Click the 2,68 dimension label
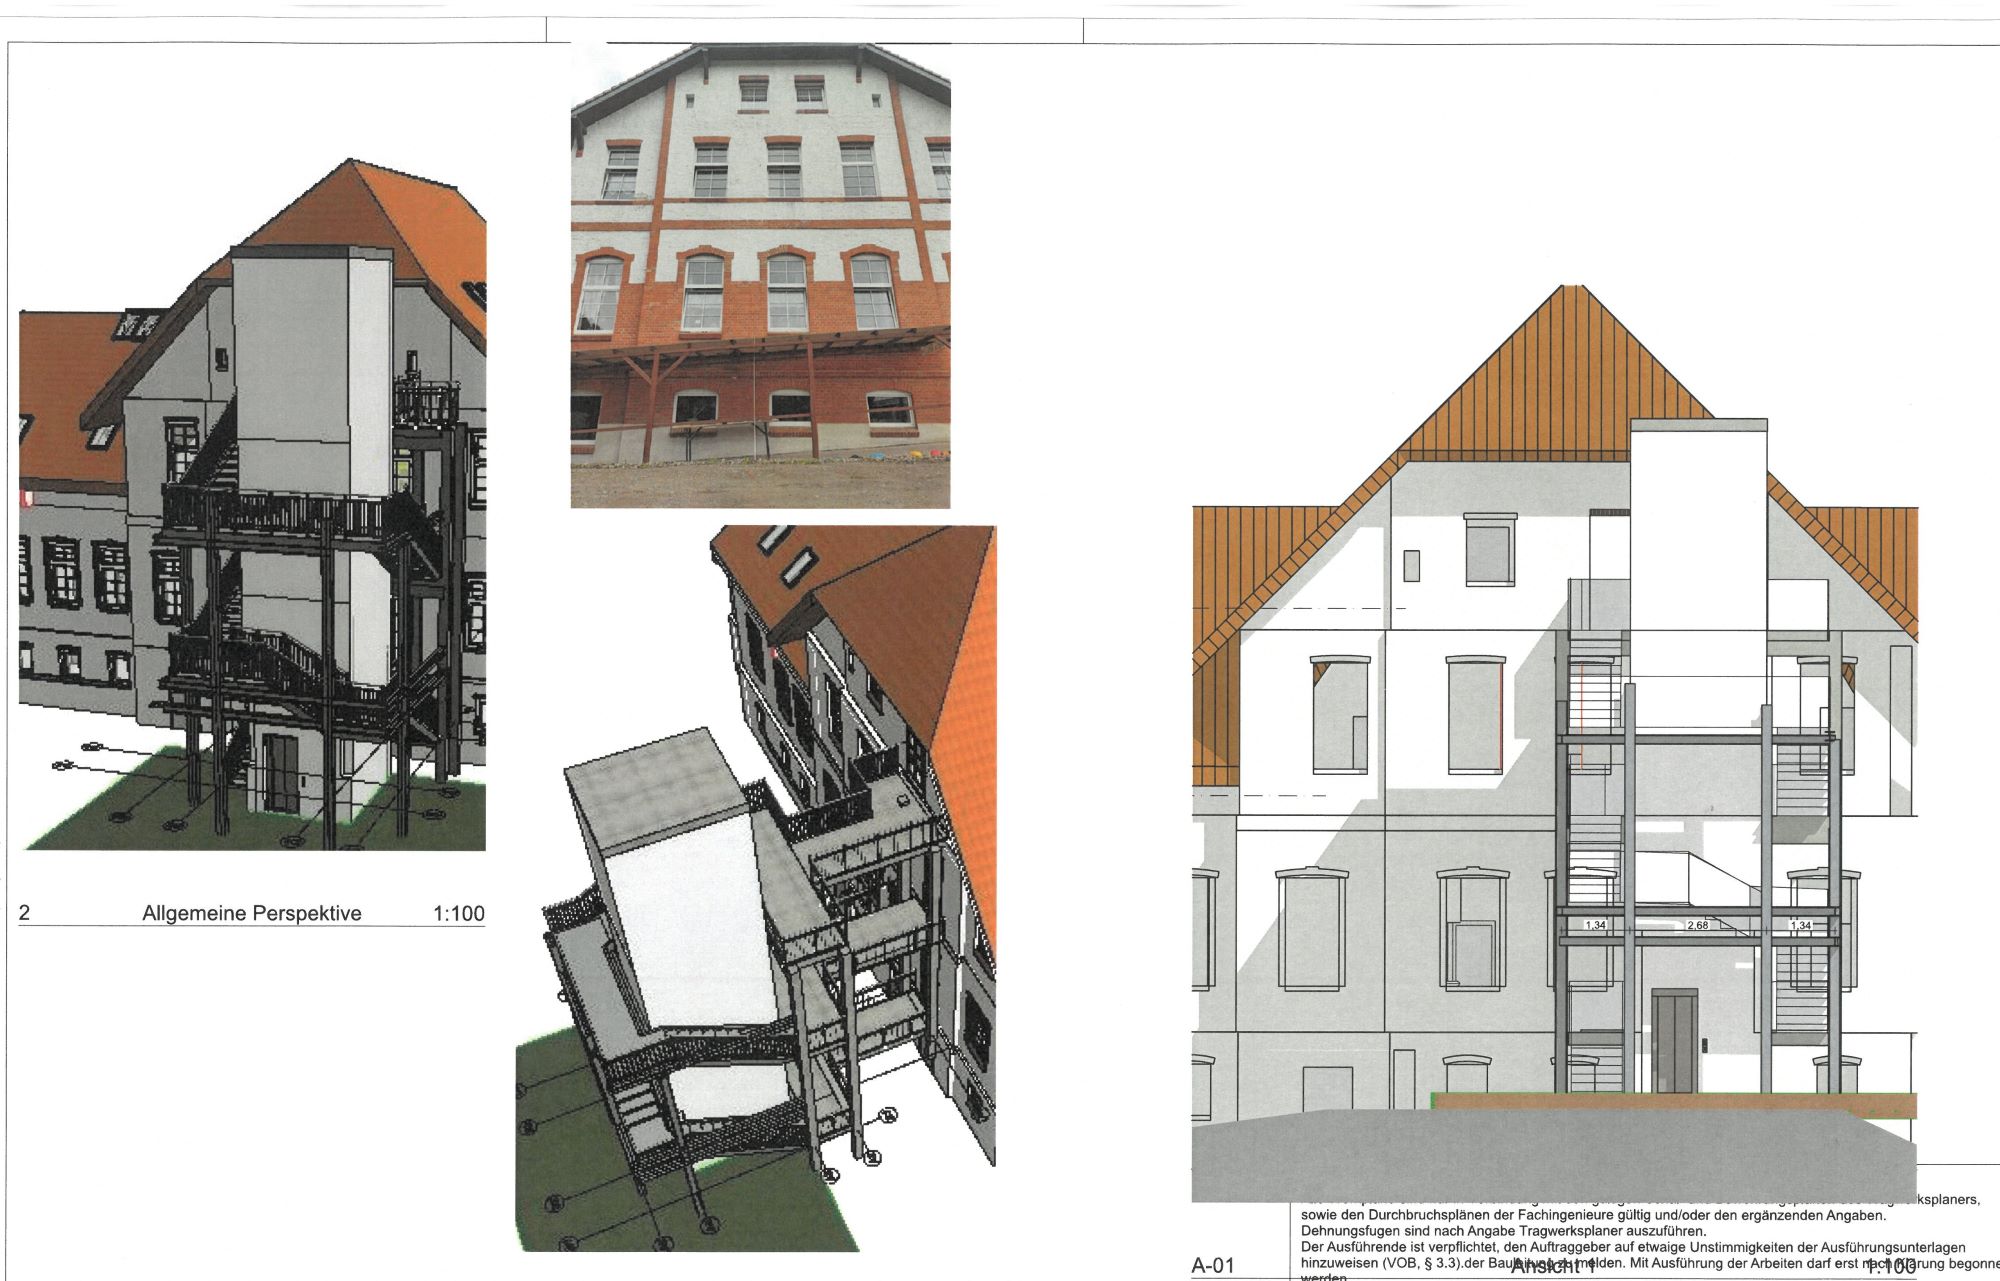Image resolution: width=2000 pixels, height=1281 pixels. click(x=1697, y=926)
